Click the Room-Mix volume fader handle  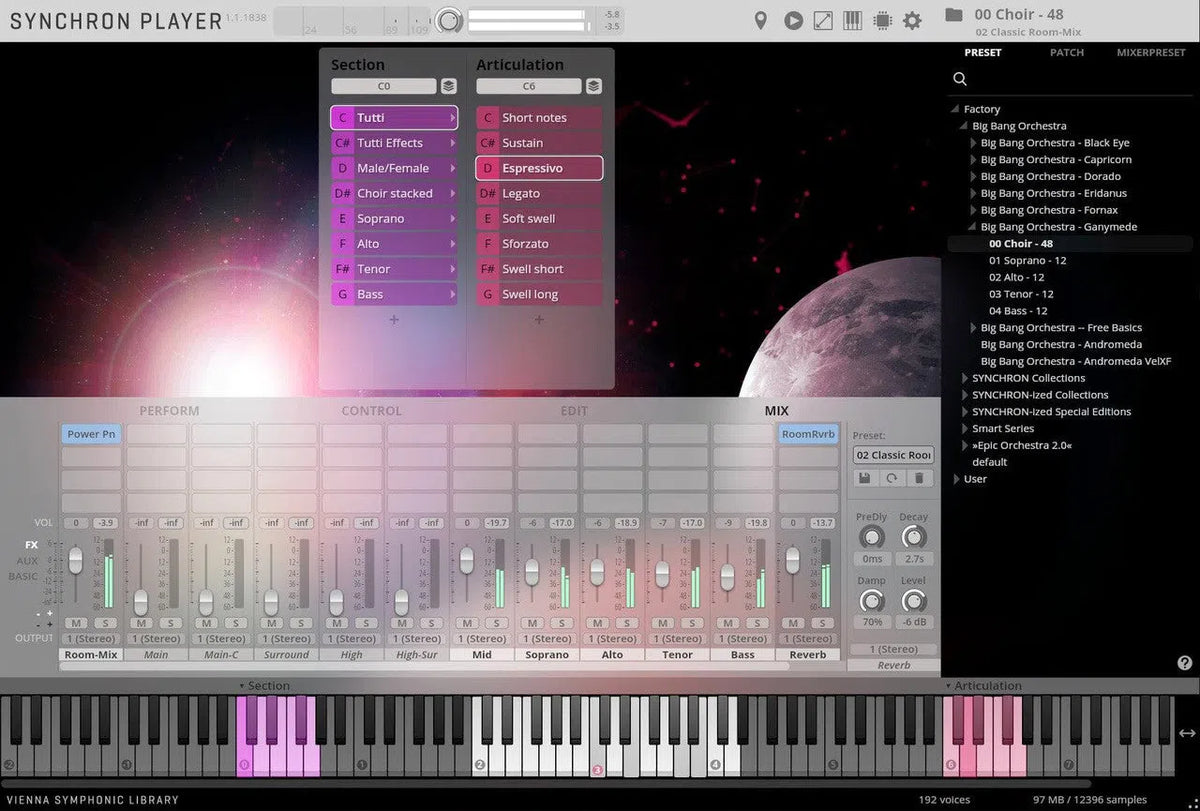(75, 561)
